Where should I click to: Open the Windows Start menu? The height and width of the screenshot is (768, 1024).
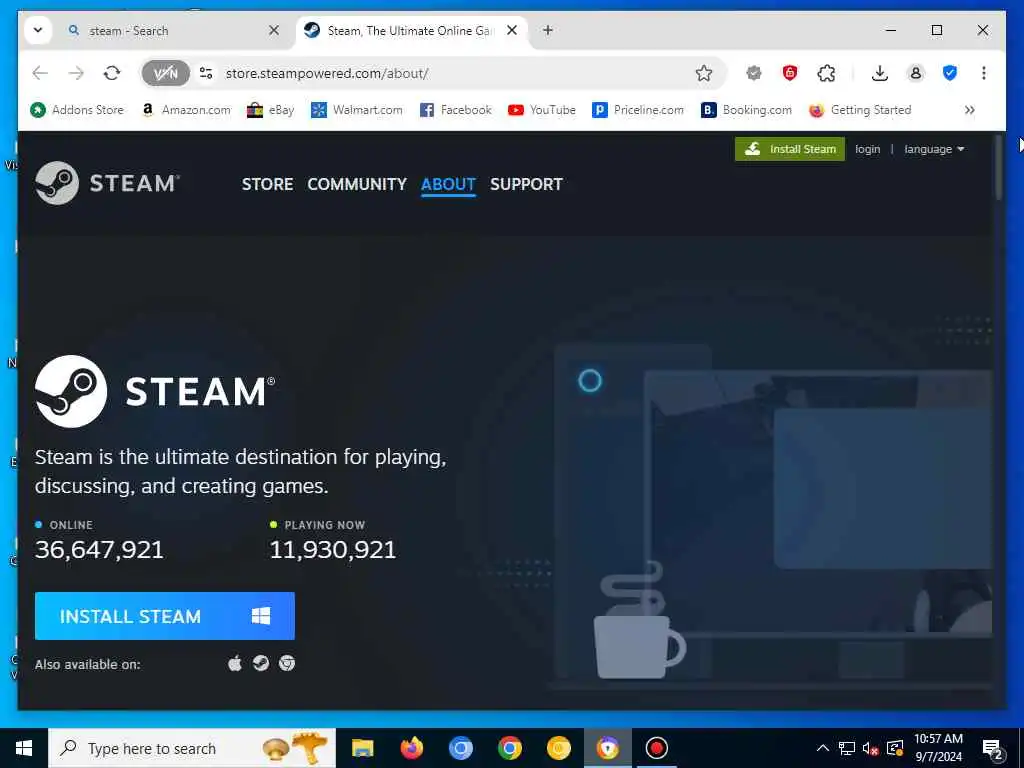tap(24, 748)
